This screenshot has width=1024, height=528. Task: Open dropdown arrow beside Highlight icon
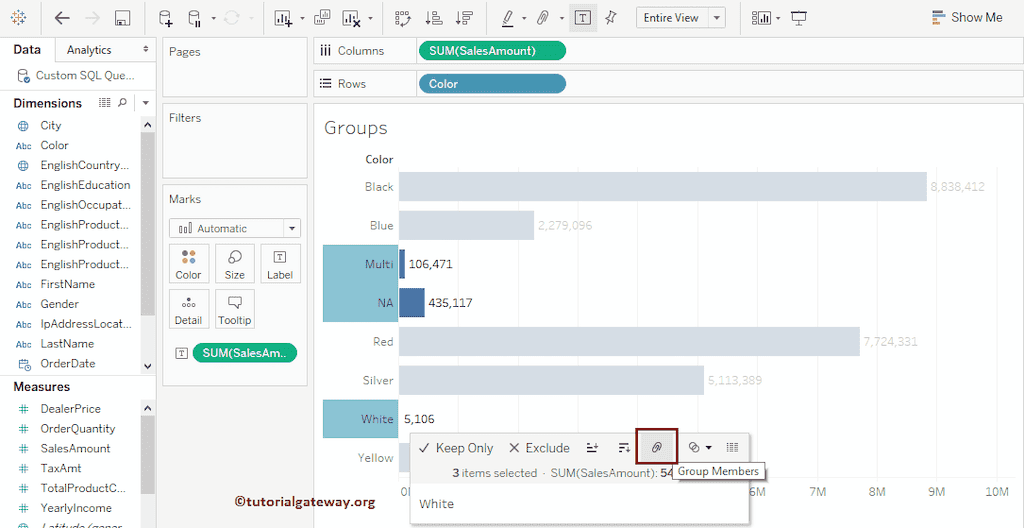(524, 18)
